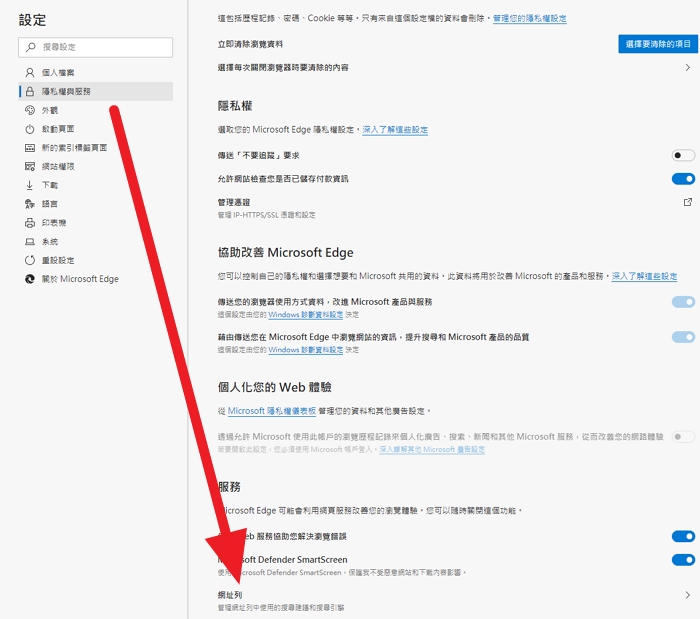The height and width of the screenshot is (619, 700).
Task: Open 系統 settings section
Action: coord(96,241)
